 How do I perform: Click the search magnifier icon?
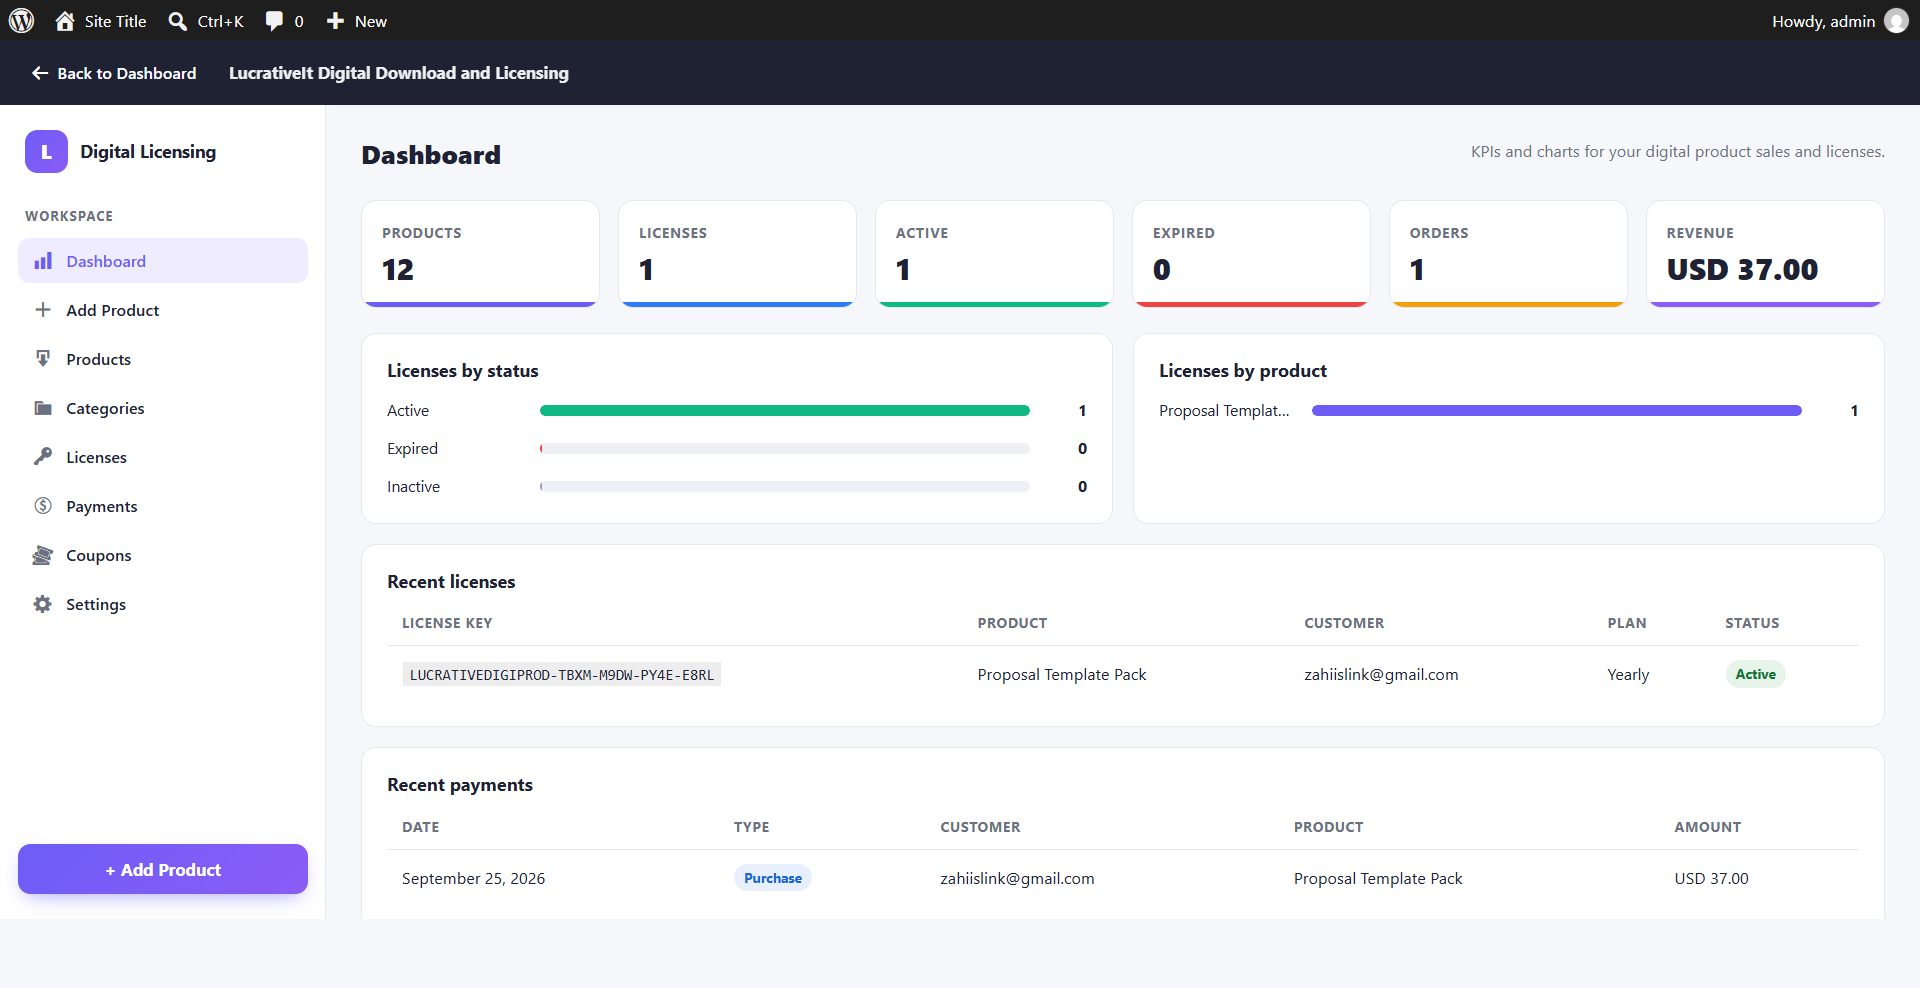click(x=178, y=21)
